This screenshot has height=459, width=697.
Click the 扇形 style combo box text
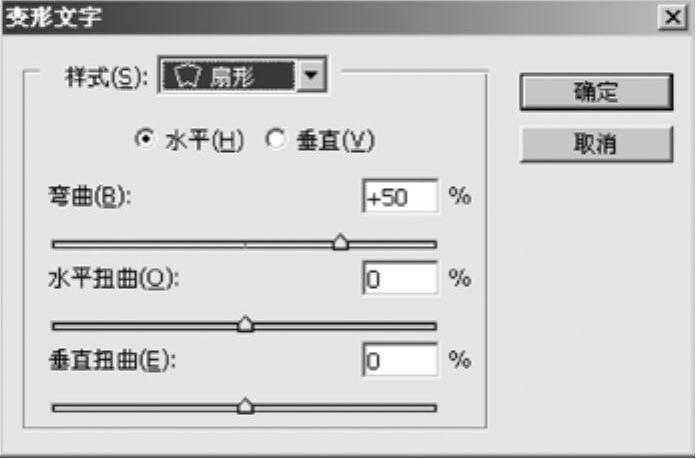tap(232, 78)
